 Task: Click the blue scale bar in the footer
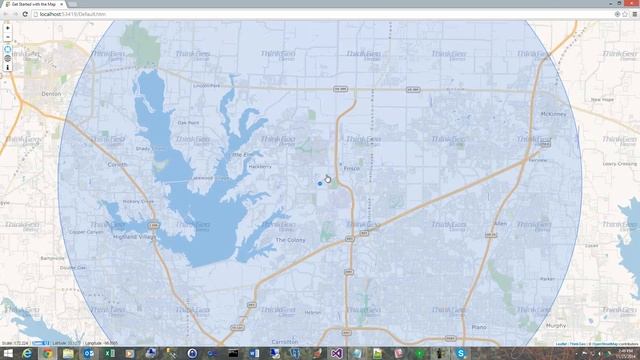[40, 343]
